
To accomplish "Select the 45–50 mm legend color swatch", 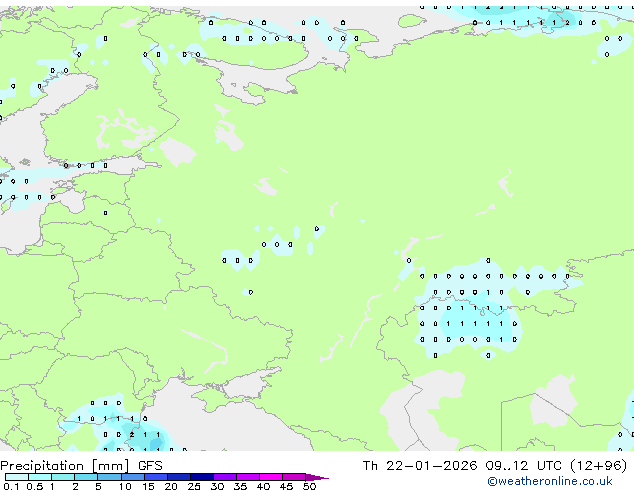I will pyautogui.click(x=294, y=477).
